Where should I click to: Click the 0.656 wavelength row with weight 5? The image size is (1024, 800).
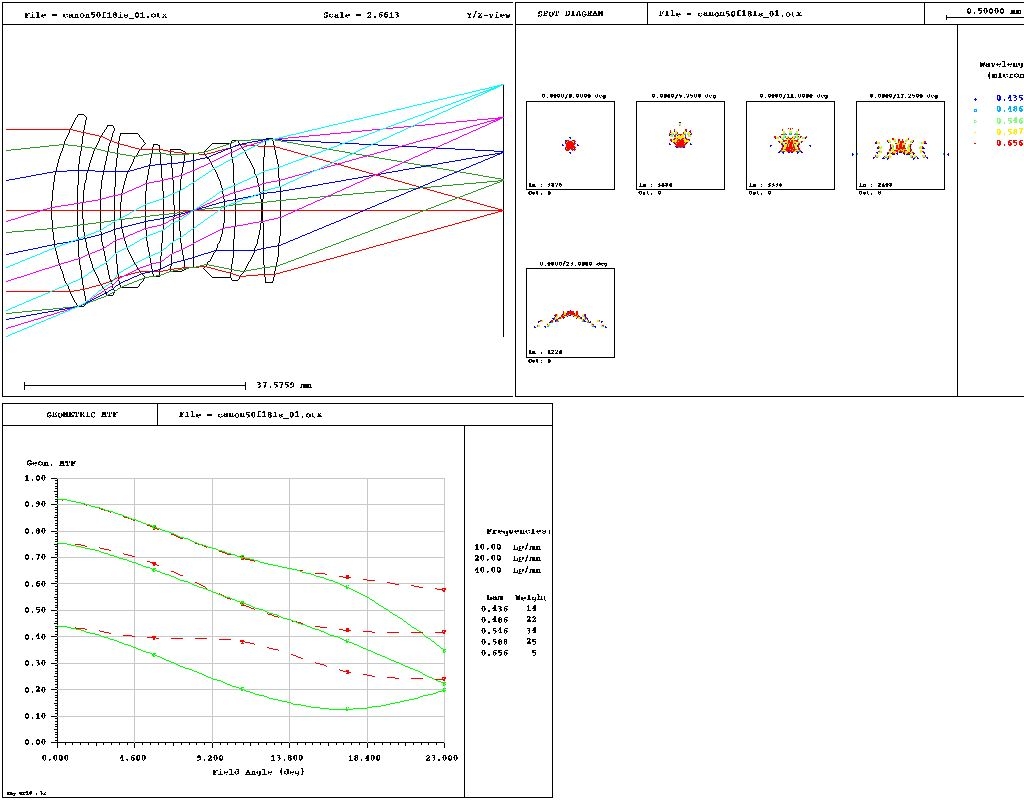pos(509,653)
